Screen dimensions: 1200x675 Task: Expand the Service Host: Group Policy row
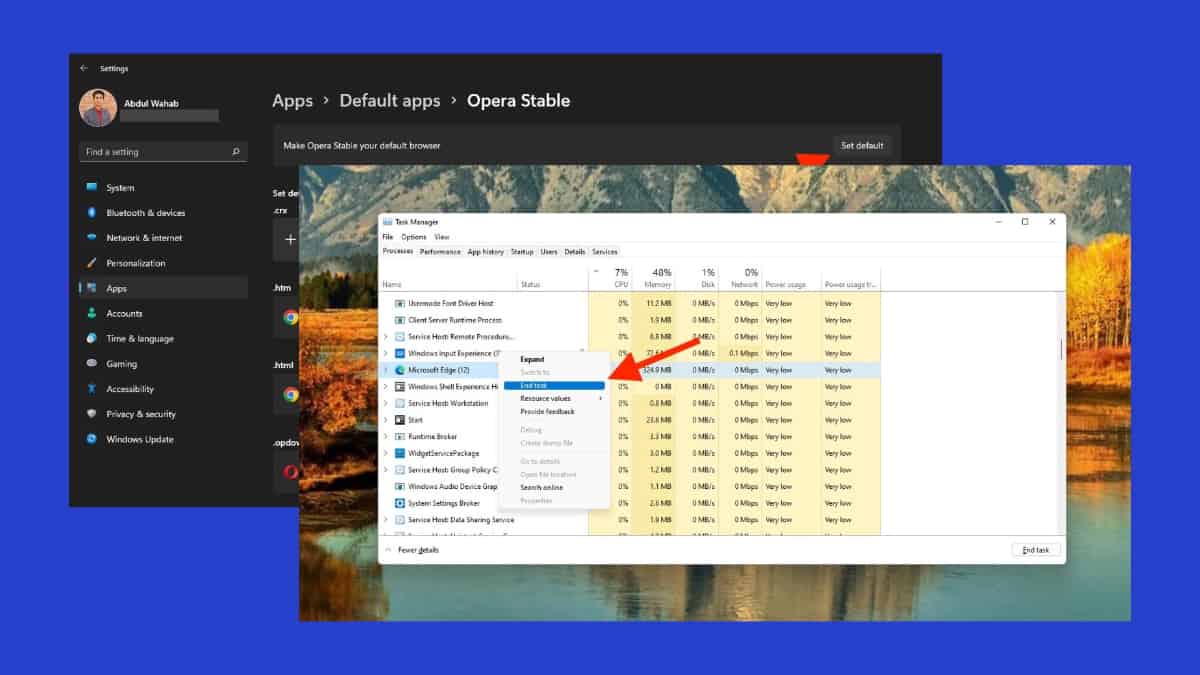tap(386, 470)
